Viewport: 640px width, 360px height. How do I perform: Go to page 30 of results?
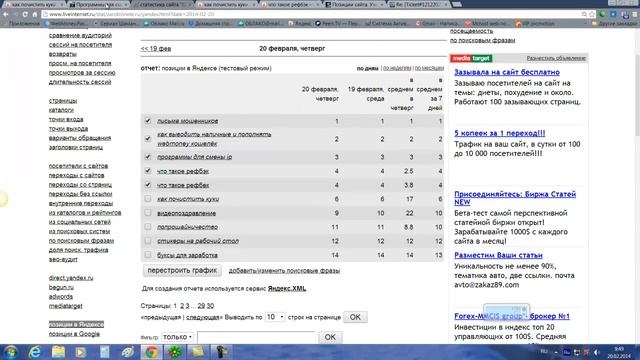210,306
